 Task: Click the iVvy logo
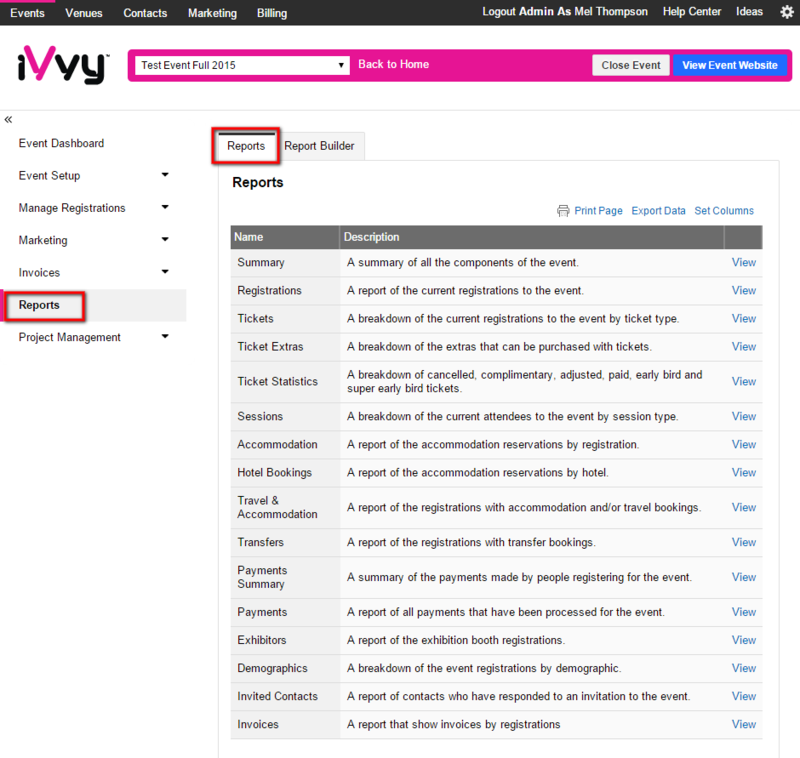(x=63, y=65)
